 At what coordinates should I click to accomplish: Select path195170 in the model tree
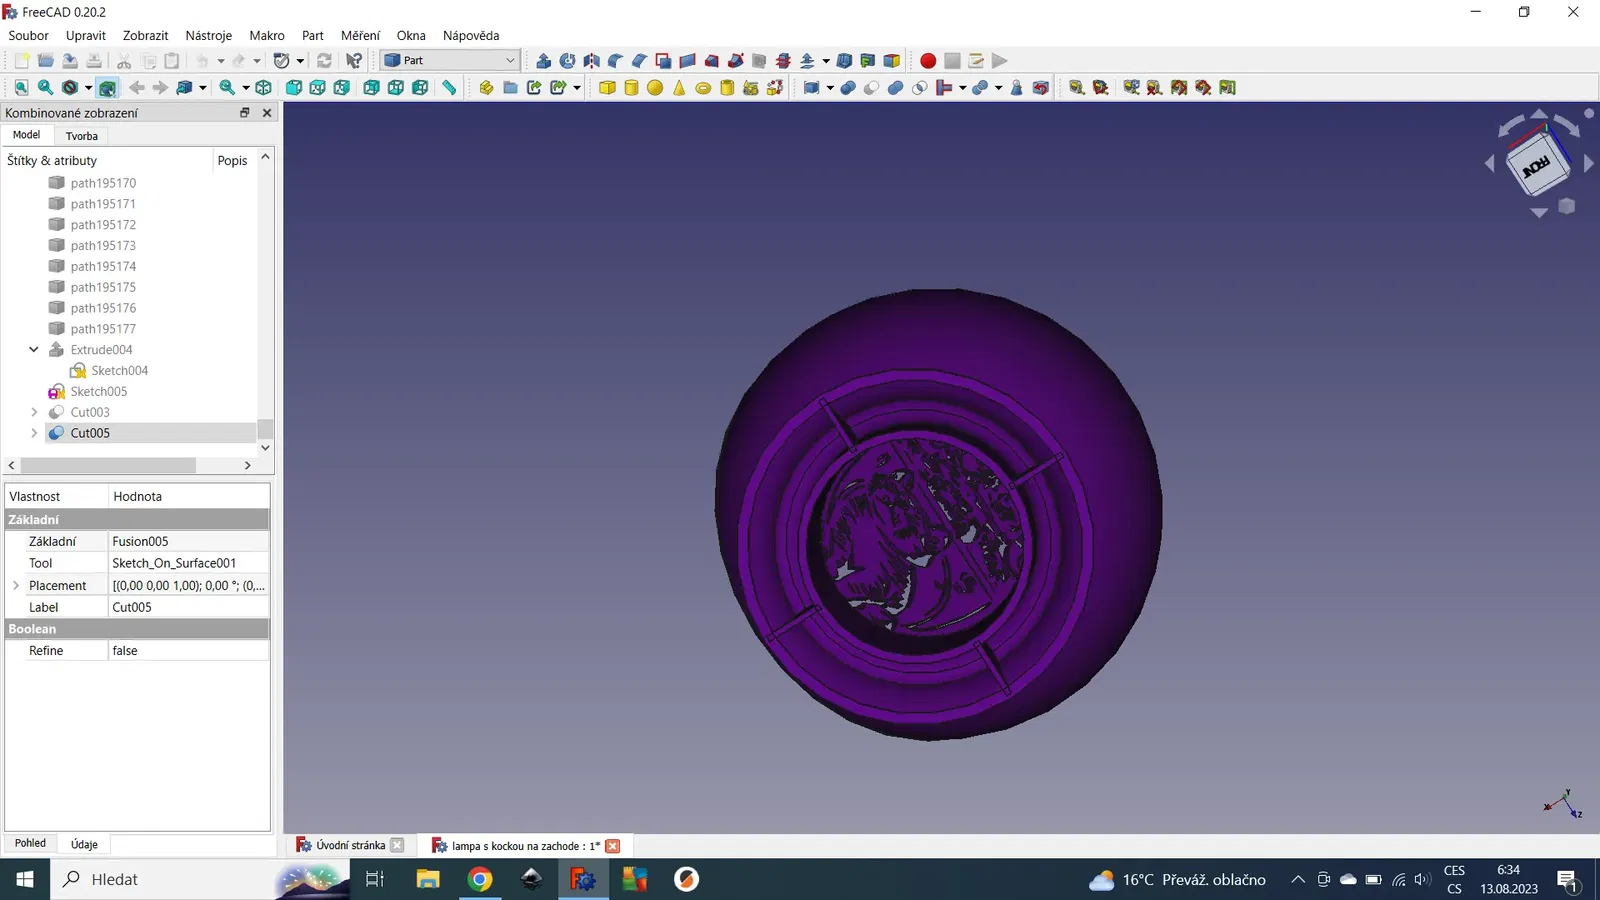click(103, 183)
